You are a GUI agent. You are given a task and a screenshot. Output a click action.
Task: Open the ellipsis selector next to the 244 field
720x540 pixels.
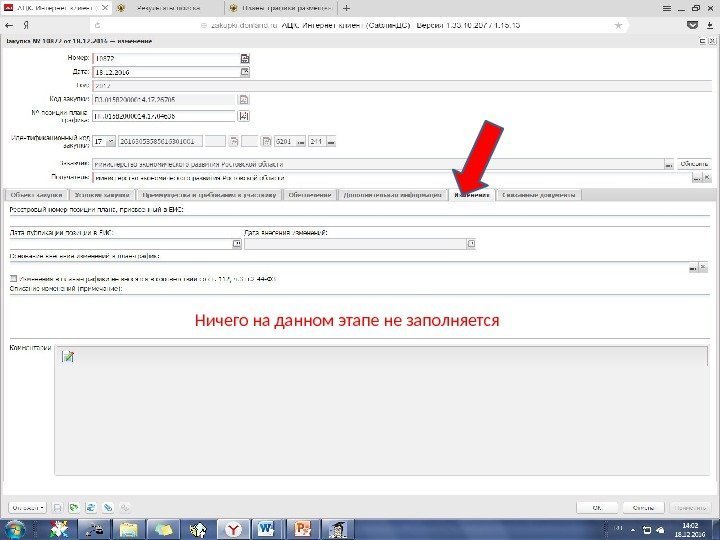[x=332, y=142]
